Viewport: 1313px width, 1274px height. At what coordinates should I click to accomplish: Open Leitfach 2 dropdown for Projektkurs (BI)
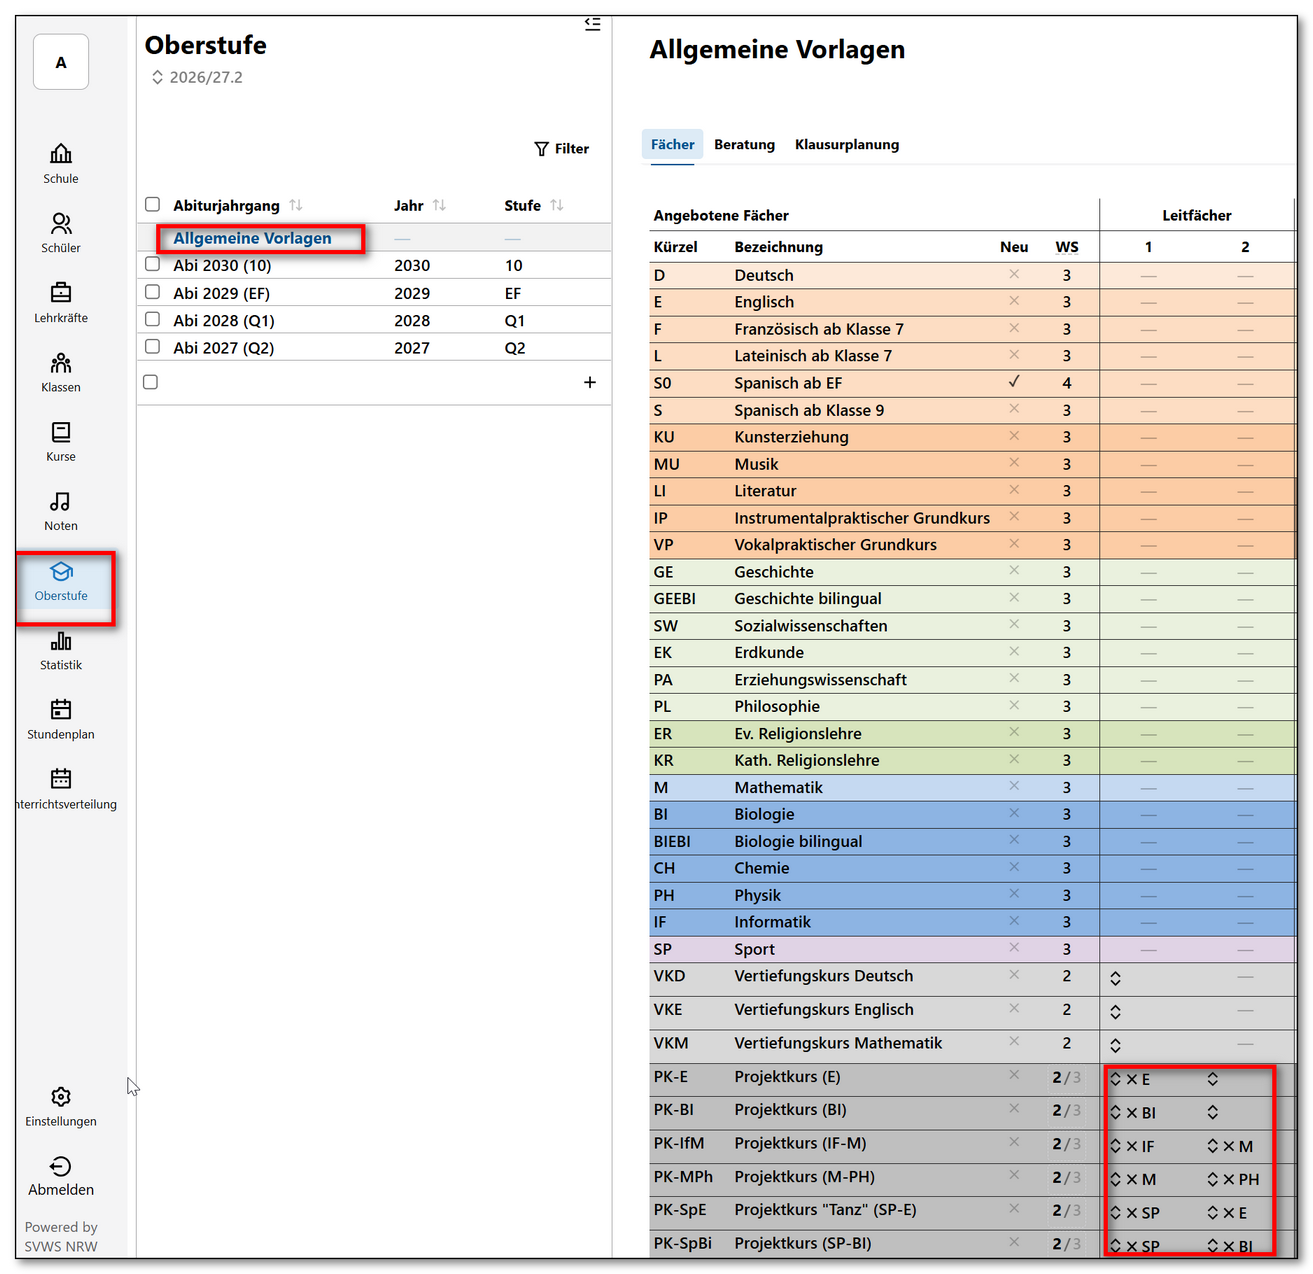coord(1213,1112)
